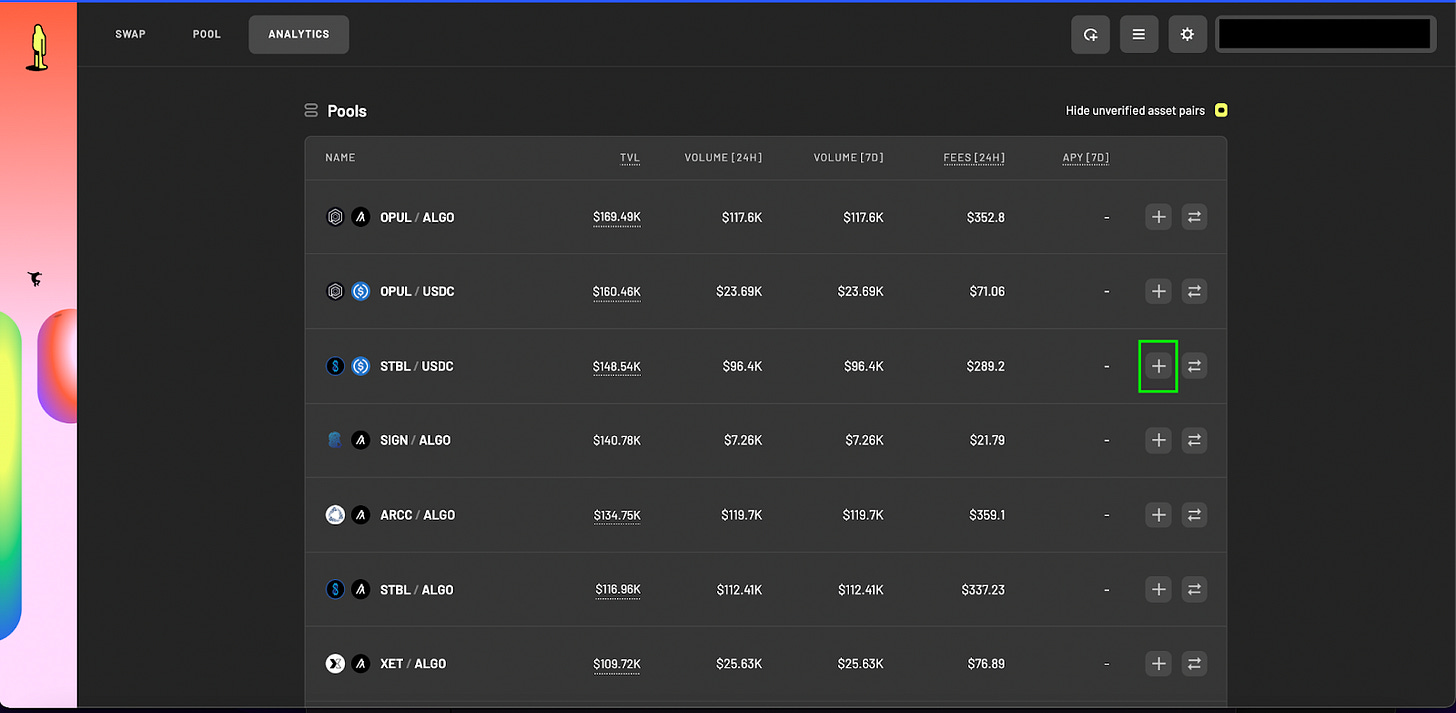The width and height of the screenshot is (1456, 713).
Task: Add liquidity to STBL / ALGO pool
Action: (1158, 589)
